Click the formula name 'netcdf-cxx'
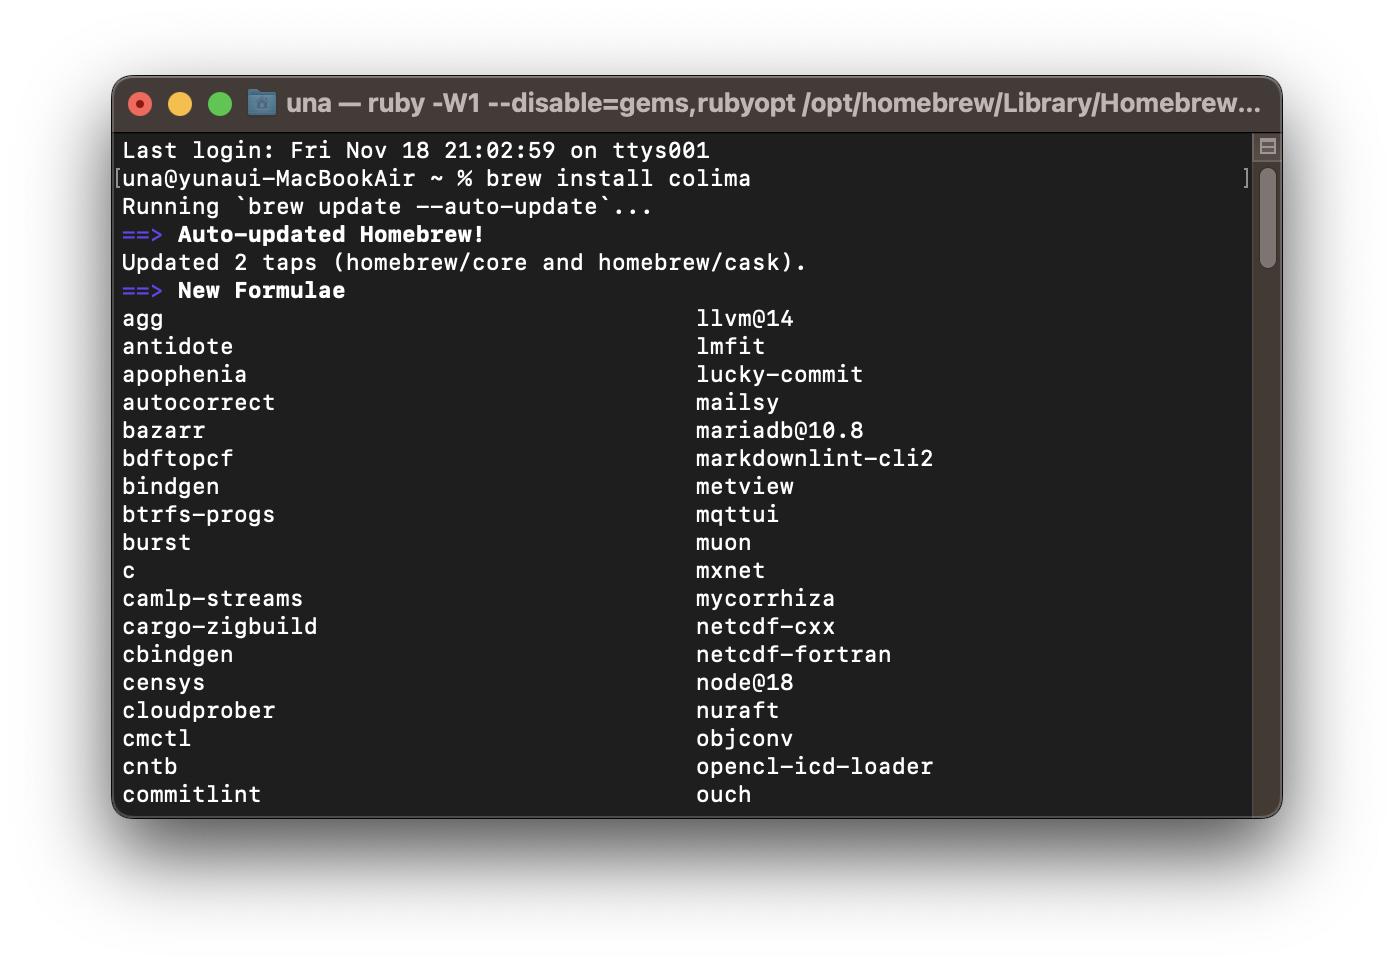 766,627
